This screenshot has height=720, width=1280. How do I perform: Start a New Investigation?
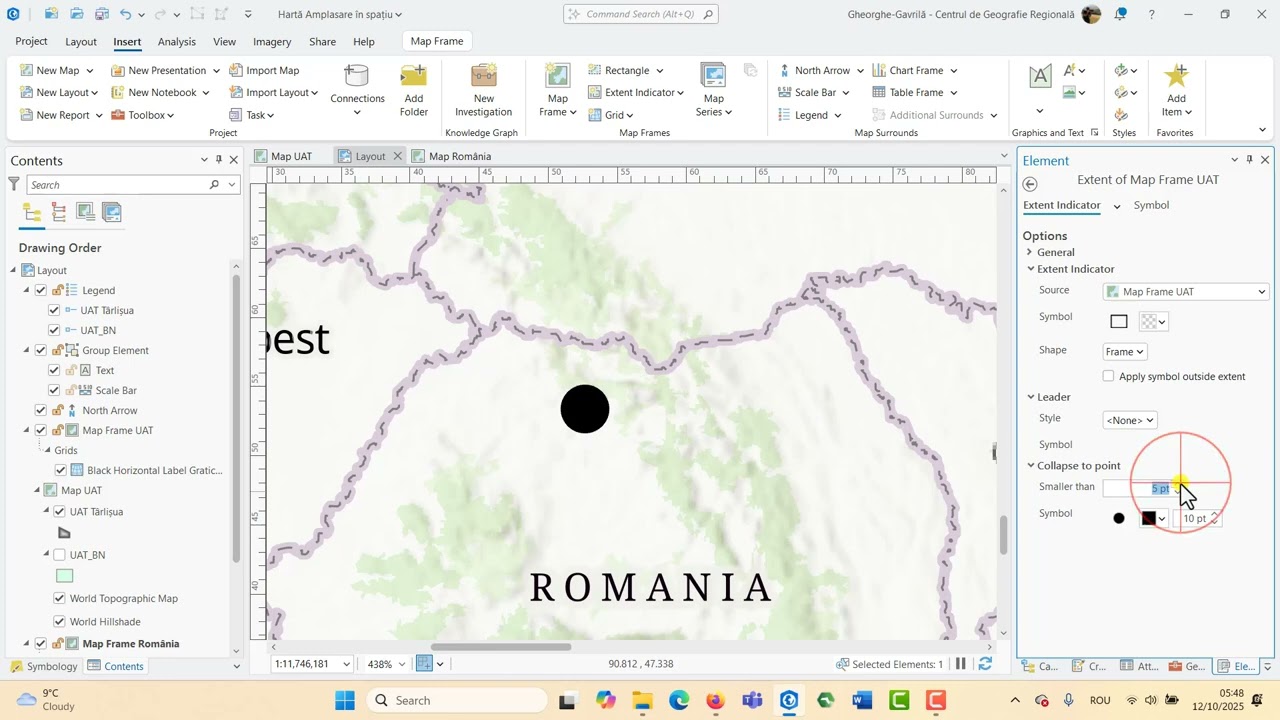[484, 91]
